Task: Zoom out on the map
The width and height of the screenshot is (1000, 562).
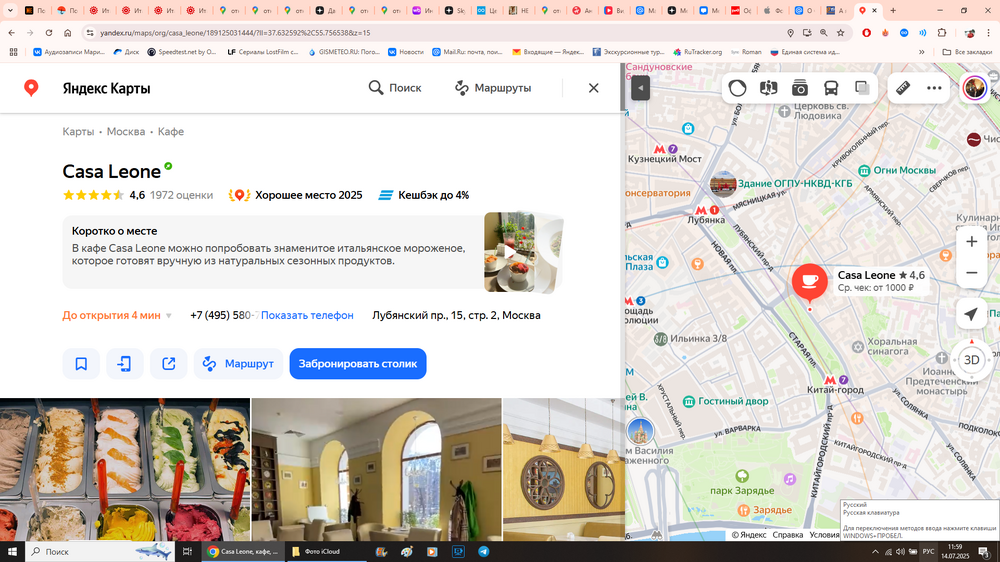Action: click(971, 273)
